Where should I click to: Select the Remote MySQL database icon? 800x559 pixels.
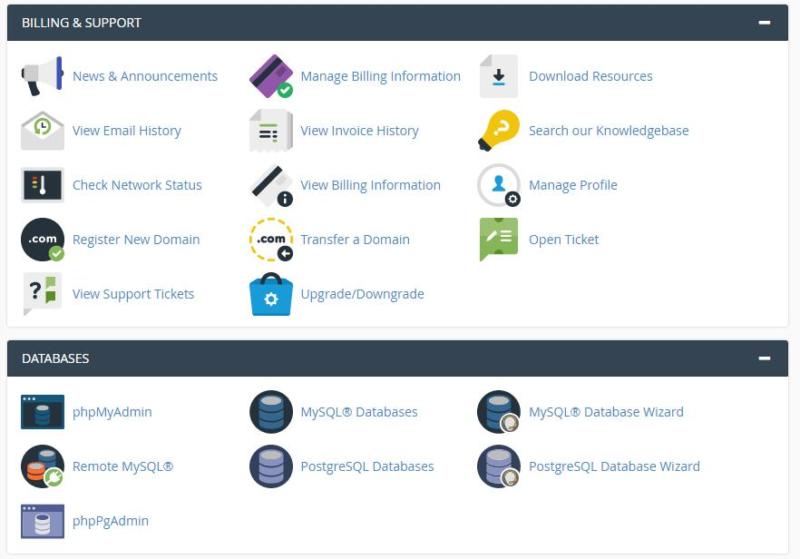click(x=42, y=466)
